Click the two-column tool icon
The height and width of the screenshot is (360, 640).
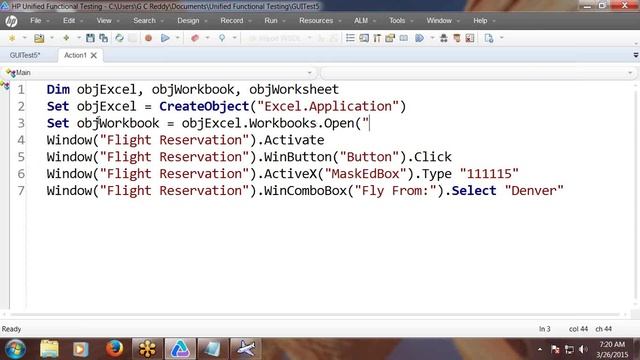pos(377,38)
